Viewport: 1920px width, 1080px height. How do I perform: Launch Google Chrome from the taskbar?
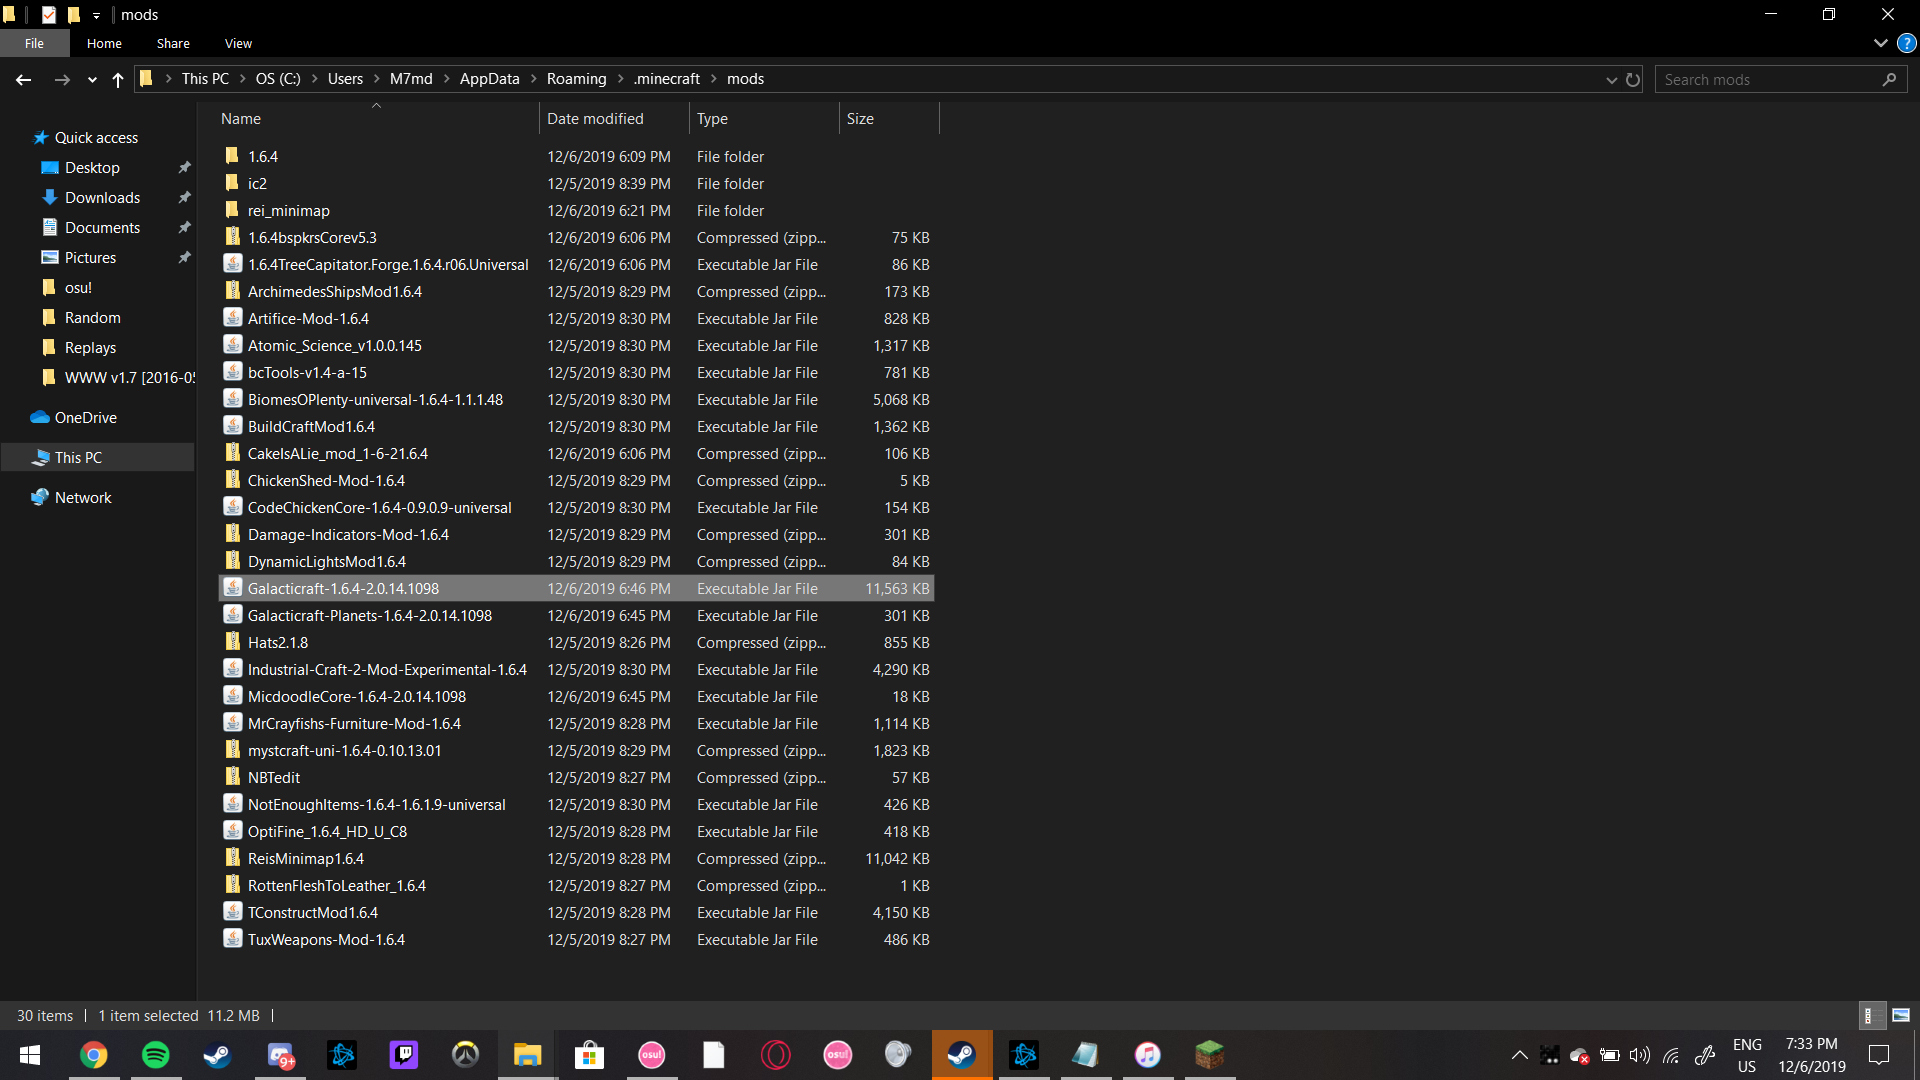(x=94, y=1054)
